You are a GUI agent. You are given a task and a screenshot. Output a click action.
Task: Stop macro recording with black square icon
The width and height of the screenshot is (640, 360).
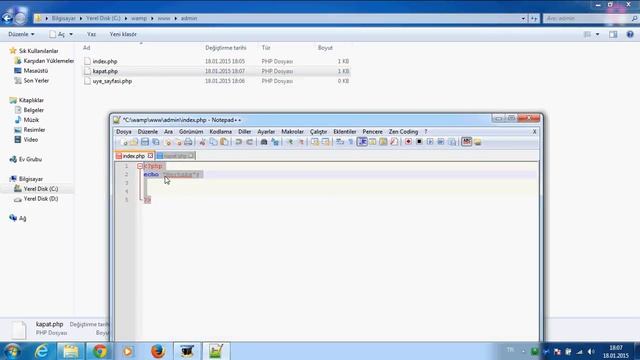[419, 142]
